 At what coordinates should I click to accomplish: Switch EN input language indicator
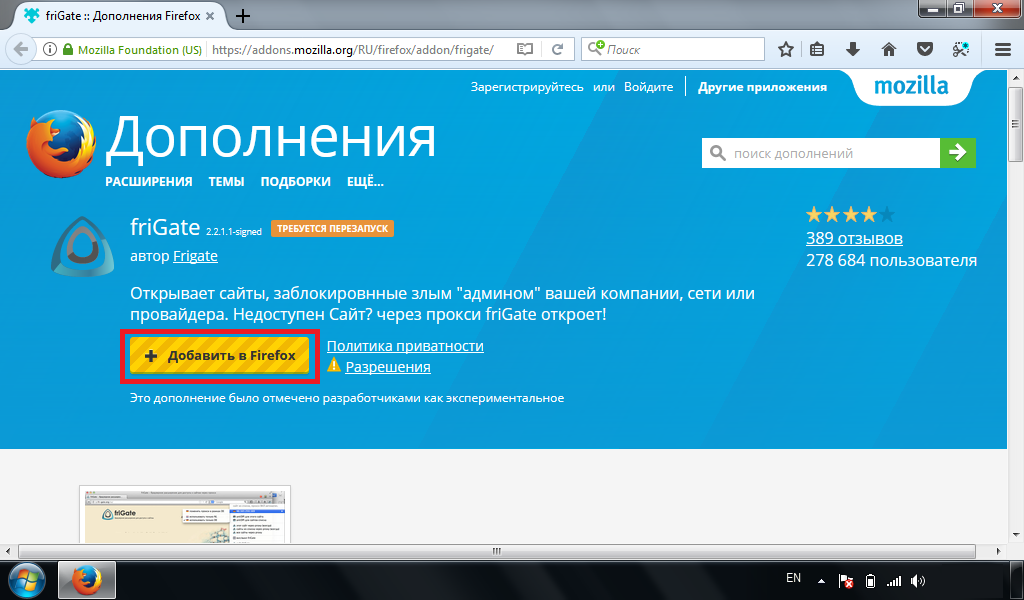click(793, 578)
